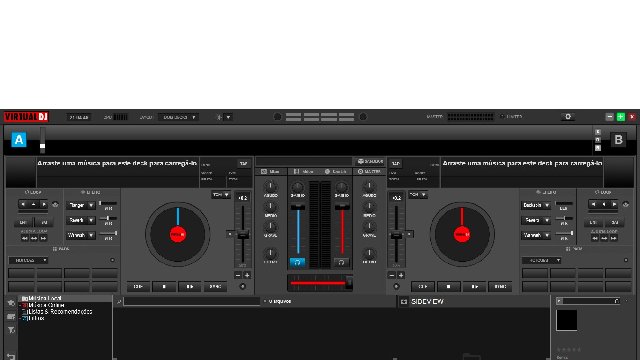Click loop OUT button on deck B

[x=614, y=222]
